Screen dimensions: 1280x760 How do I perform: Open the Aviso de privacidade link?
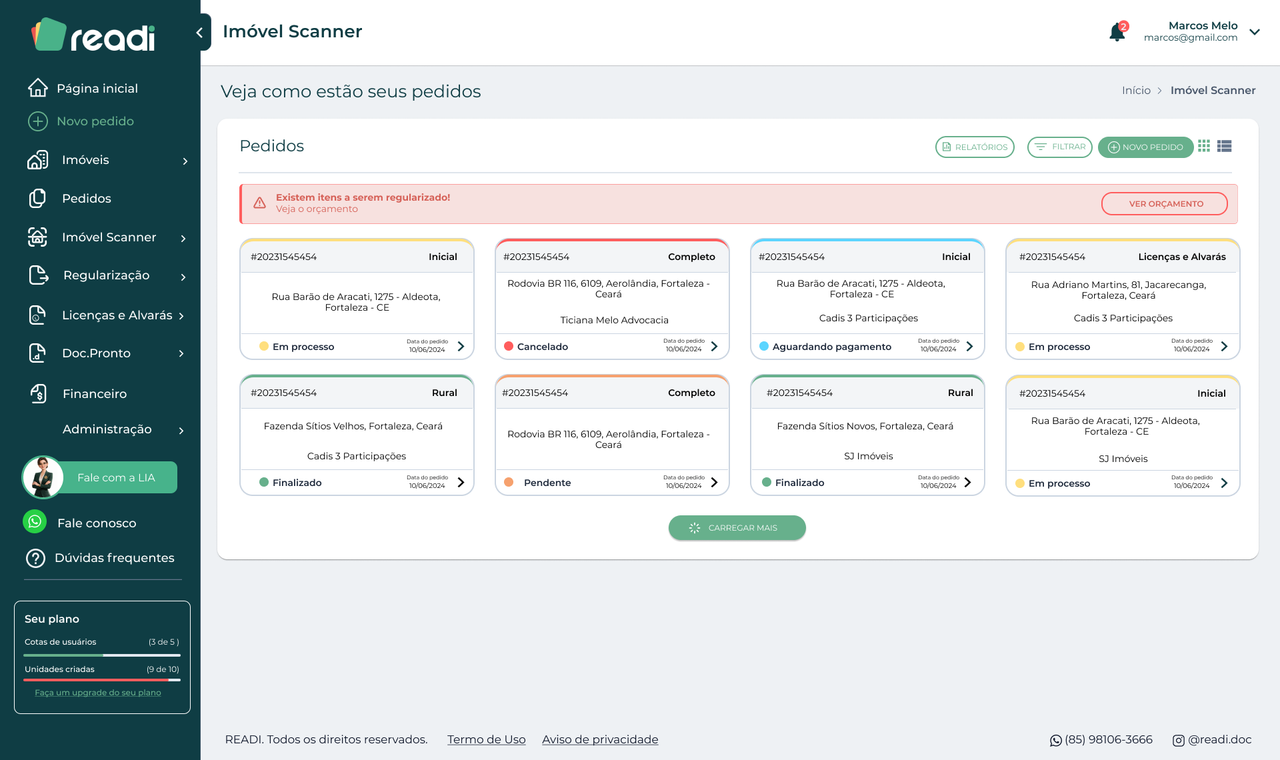(x=600, y=740)
